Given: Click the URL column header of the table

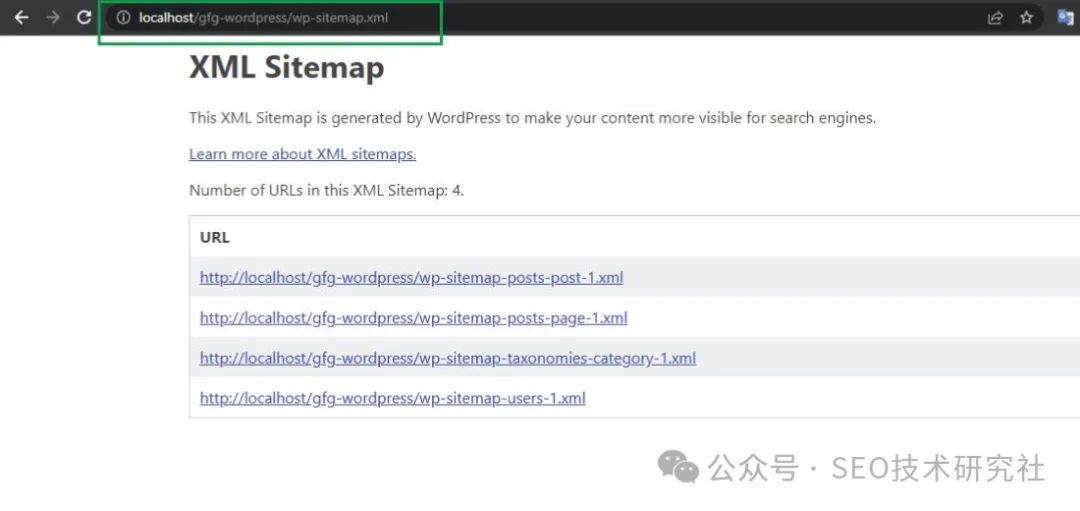Looking at the screenshot, I should 214,238.
